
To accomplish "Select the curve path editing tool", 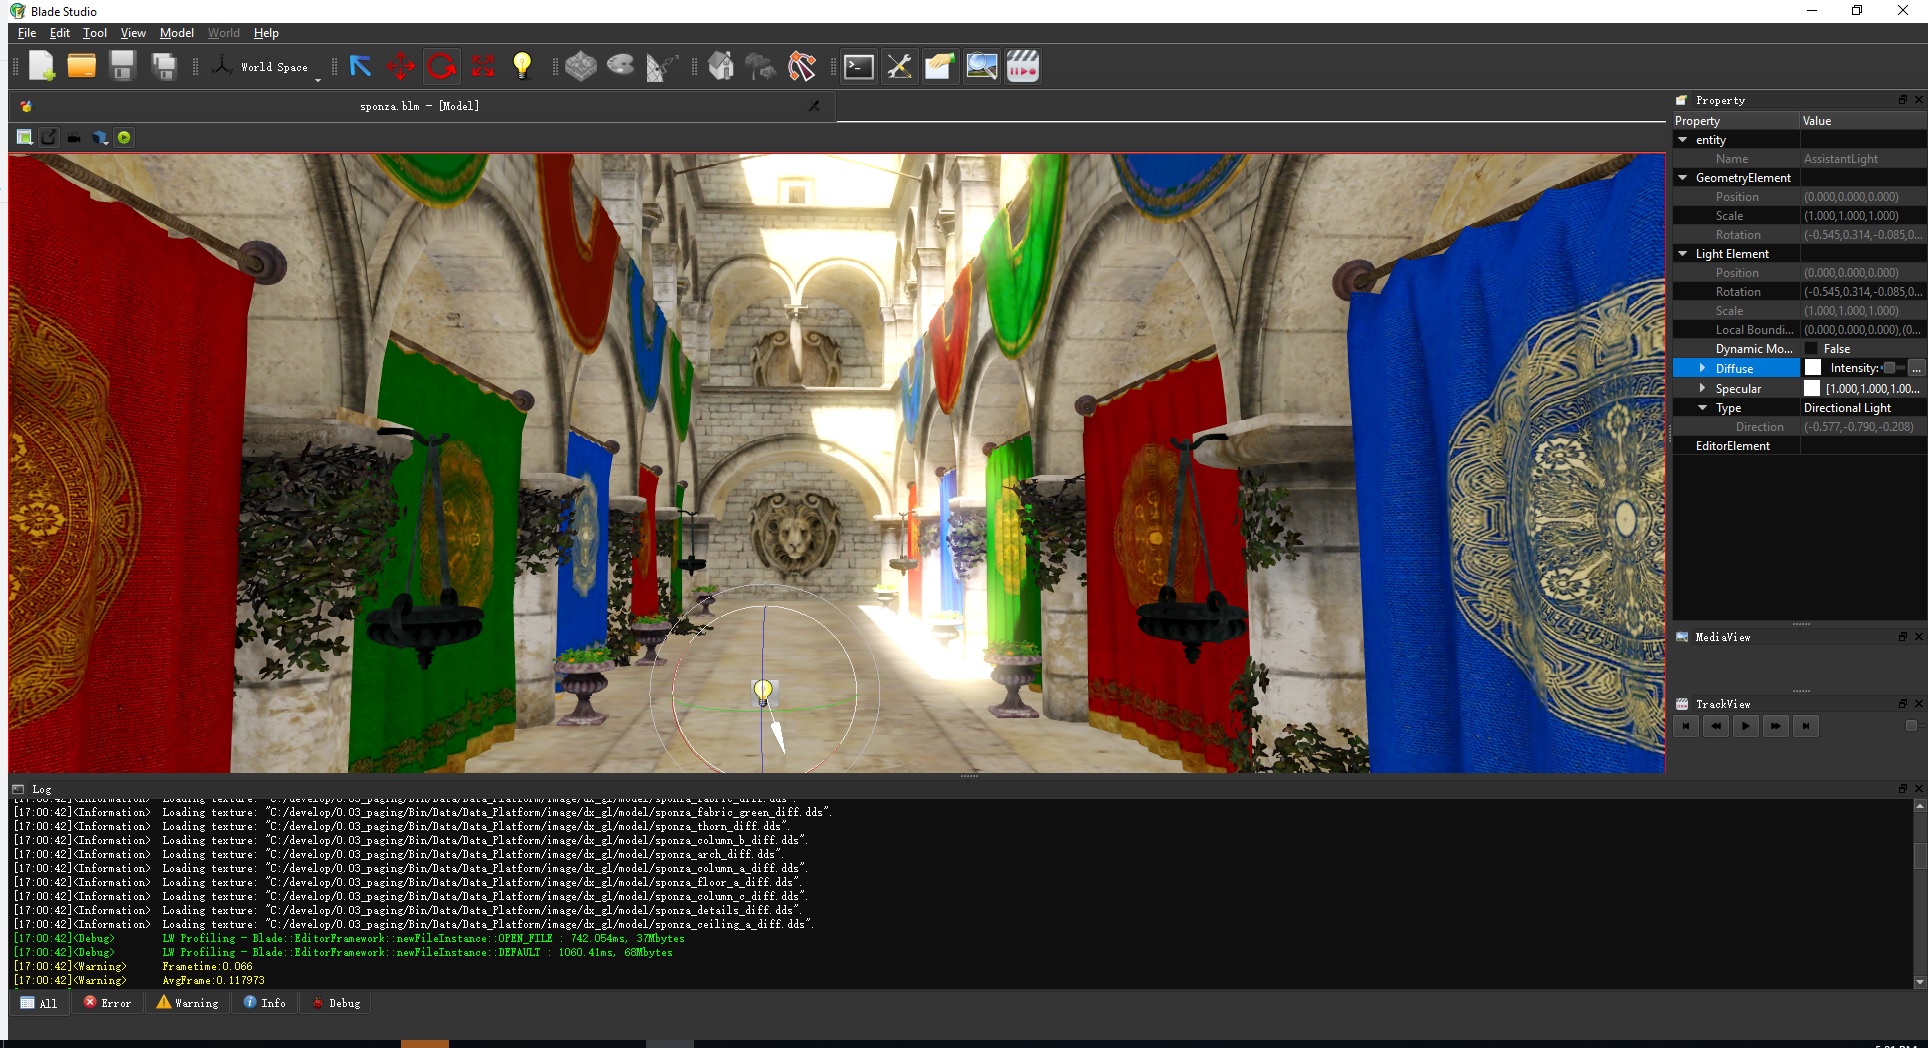I will (x=802, y=67).
